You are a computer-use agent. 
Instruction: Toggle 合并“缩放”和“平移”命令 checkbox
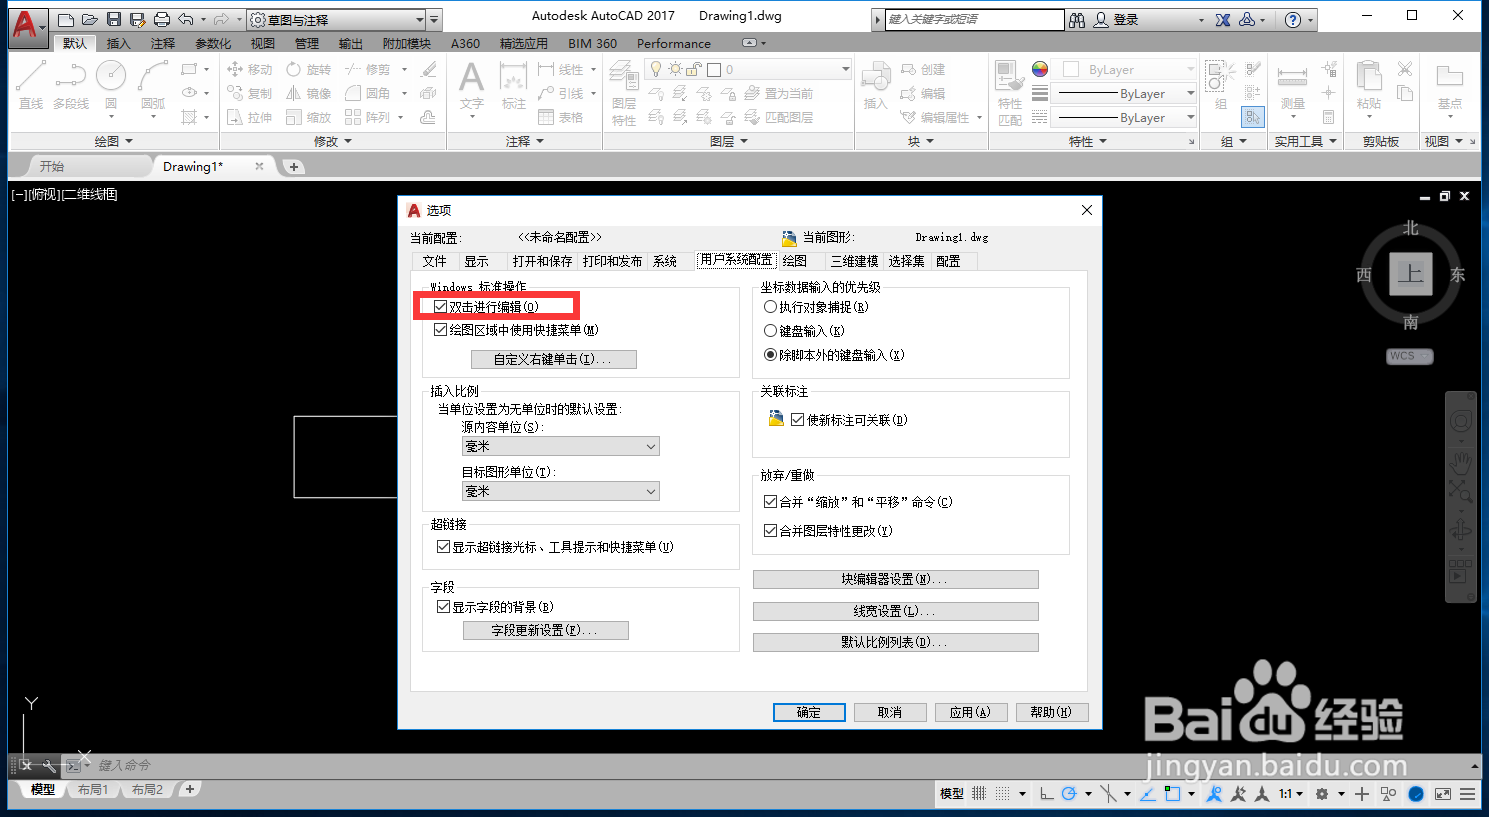pos(770,502)
